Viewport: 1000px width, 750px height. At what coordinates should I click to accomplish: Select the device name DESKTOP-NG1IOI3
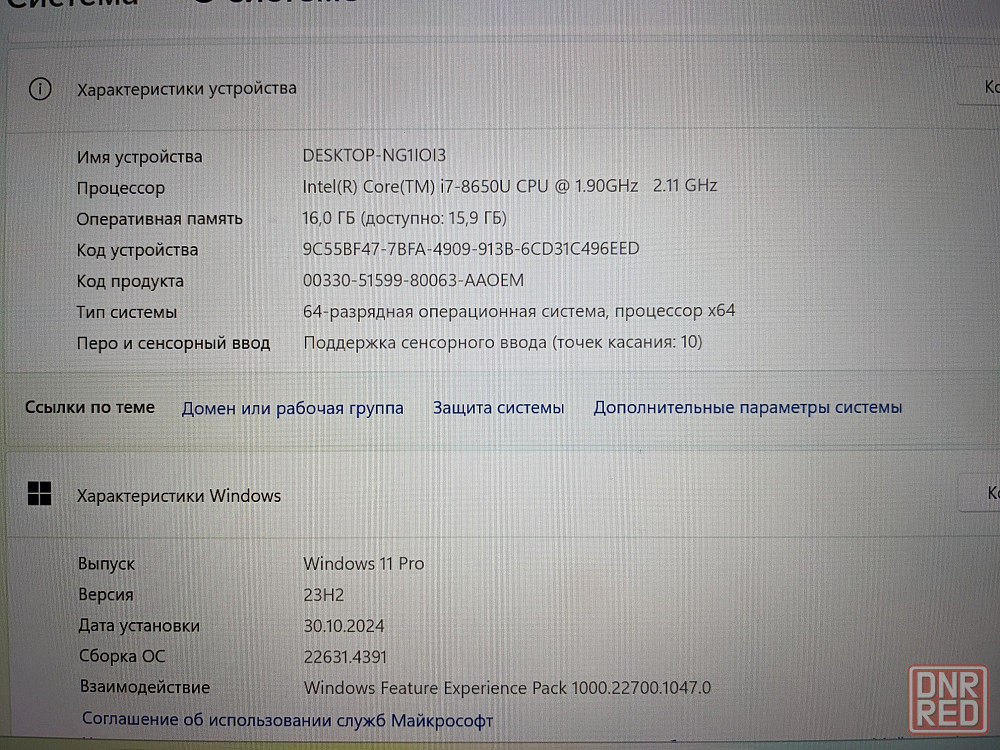[x=374, y=155]
